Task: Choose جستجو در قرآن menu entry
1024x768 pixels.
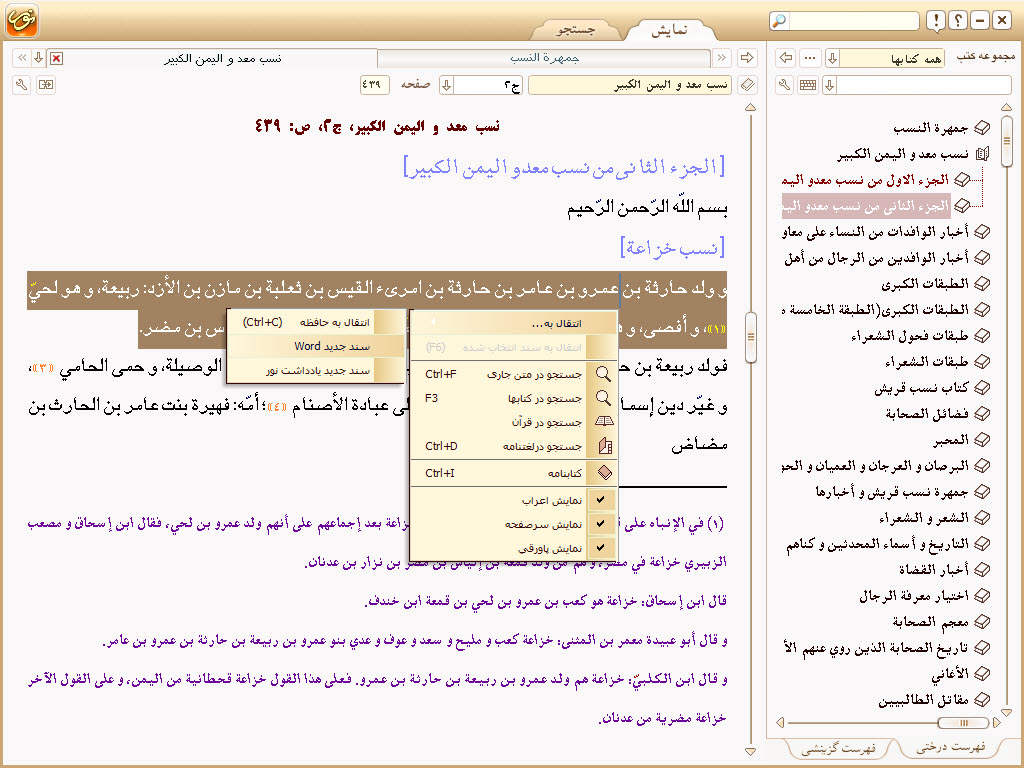Action: point(515,423)
